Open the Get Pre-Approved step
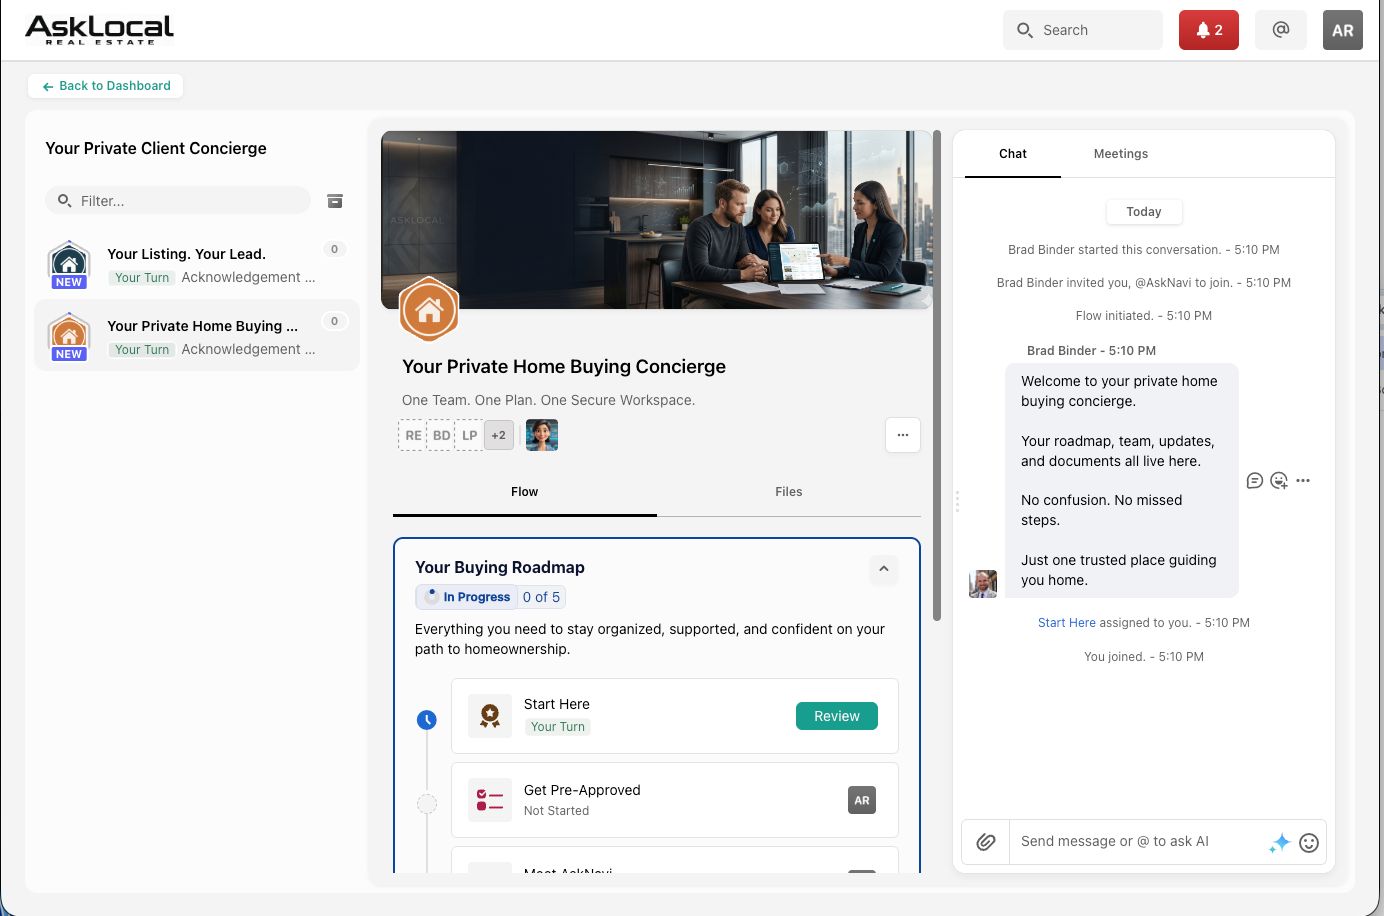 pyautogui.click(x=675, y=800)
